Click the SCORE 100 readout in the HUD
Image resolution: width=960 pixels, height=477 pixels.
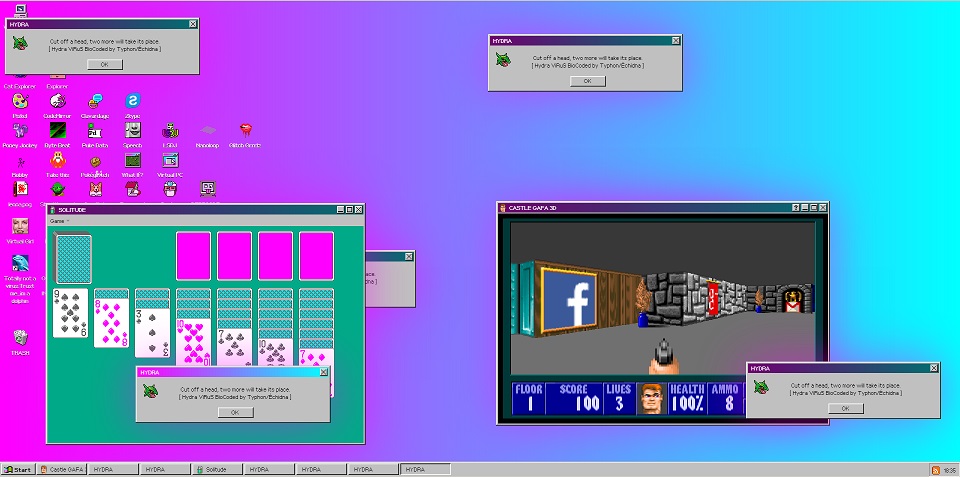tap(574, 398)
